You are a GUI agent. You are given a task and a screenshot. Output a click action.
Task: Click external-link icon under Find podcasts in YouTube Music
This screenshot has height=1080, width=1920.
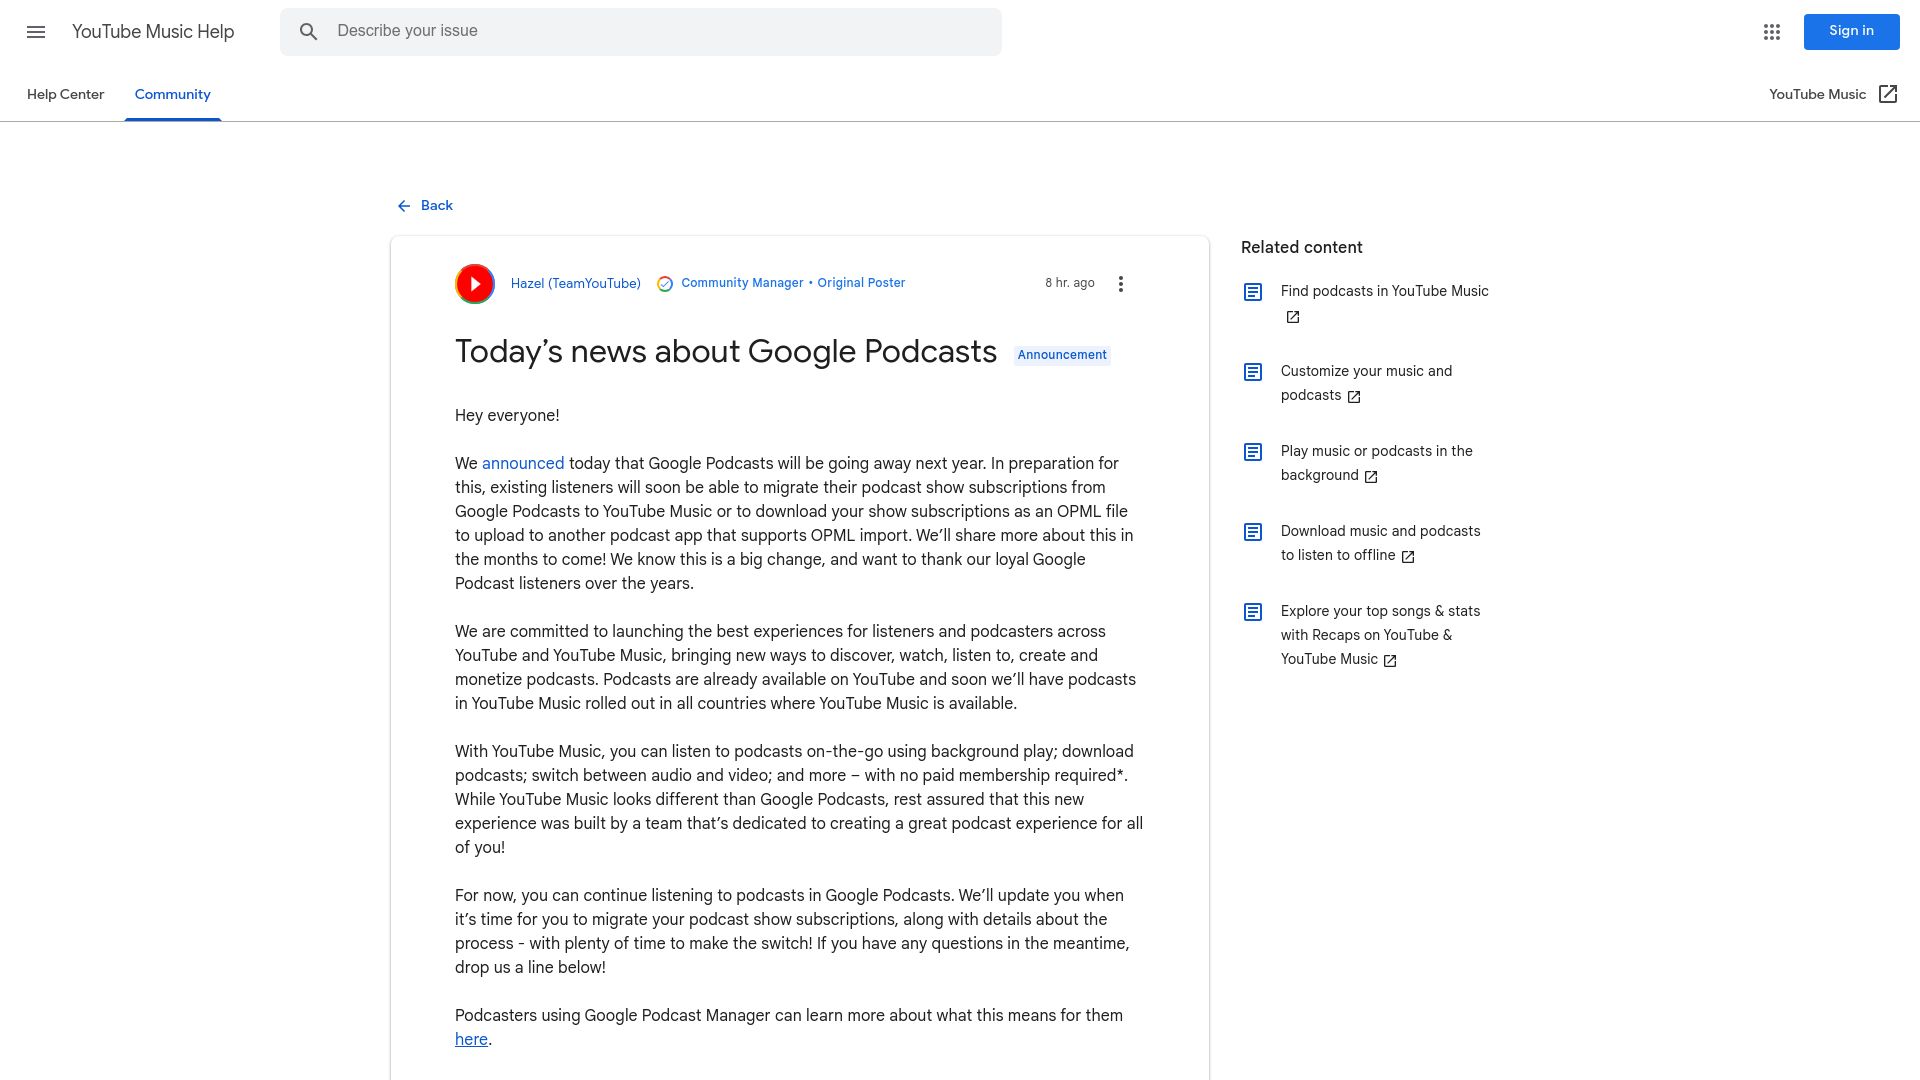(x=1293, y=317)
